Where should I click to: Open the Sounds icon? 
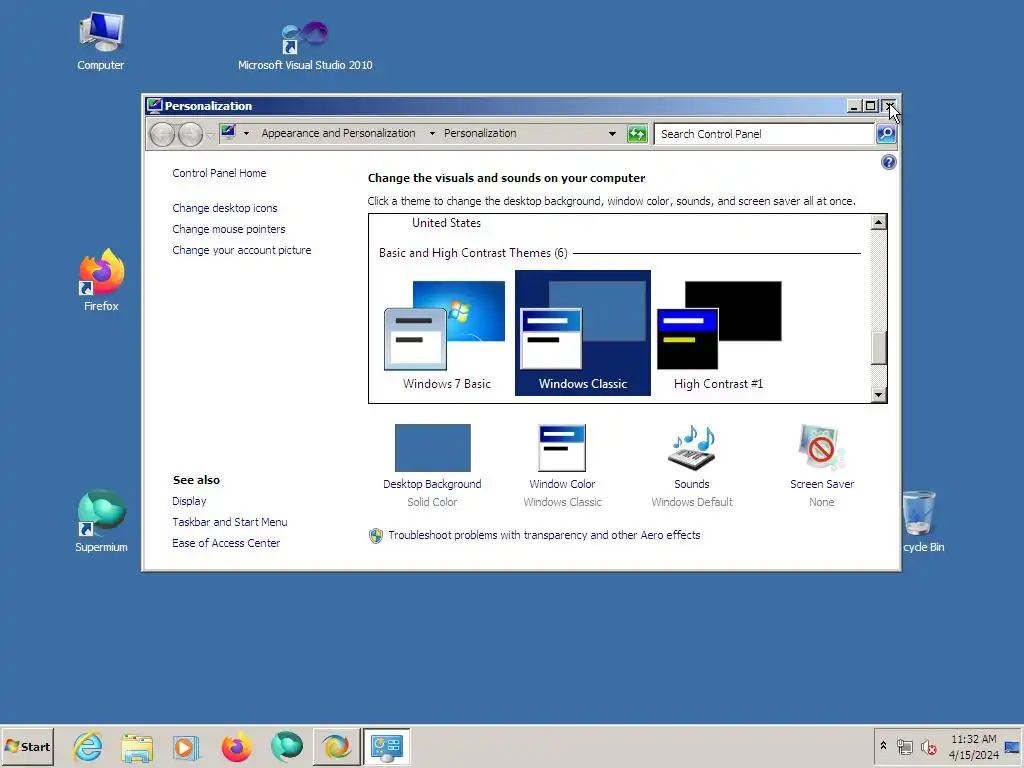click(x=692, y=447)
